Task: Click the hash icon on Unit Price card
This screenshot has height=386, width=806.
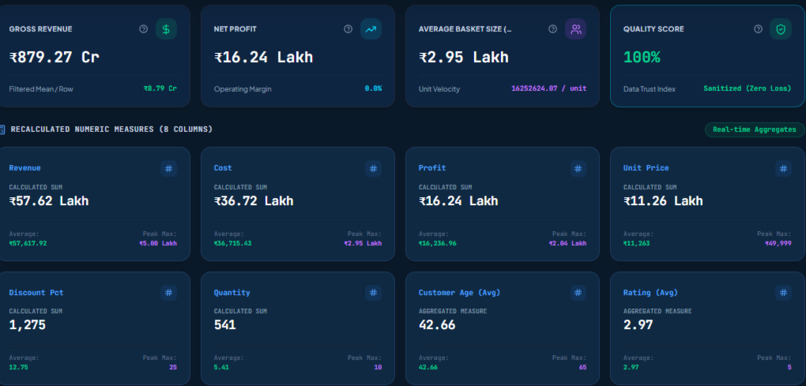Action: pyautogui.click(x=783, y=169)
